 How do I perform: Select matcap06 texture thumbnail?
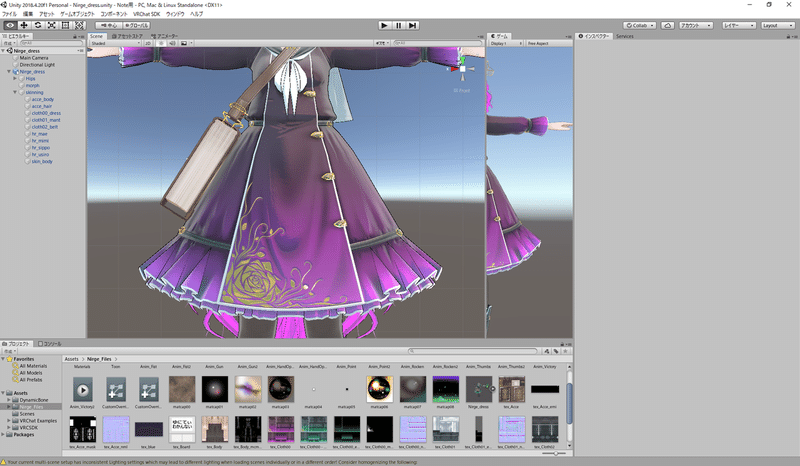click(380, 390)
